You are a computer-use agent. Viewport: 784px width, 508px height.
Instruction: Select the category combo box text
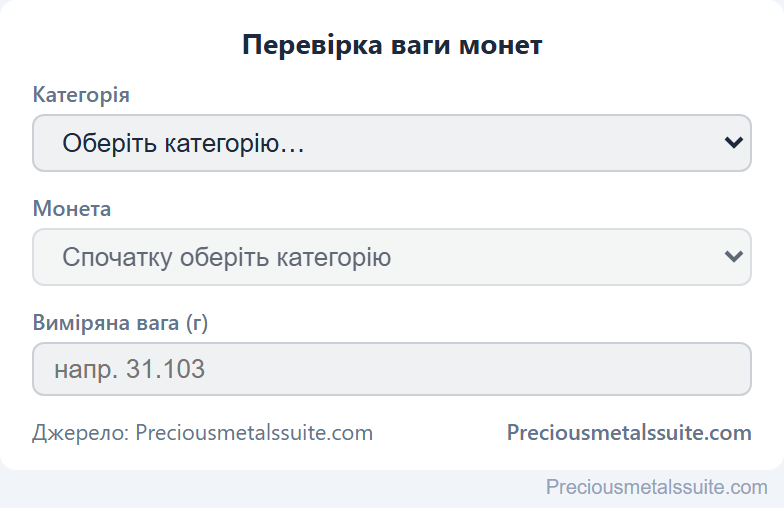(x=184, y=144)
